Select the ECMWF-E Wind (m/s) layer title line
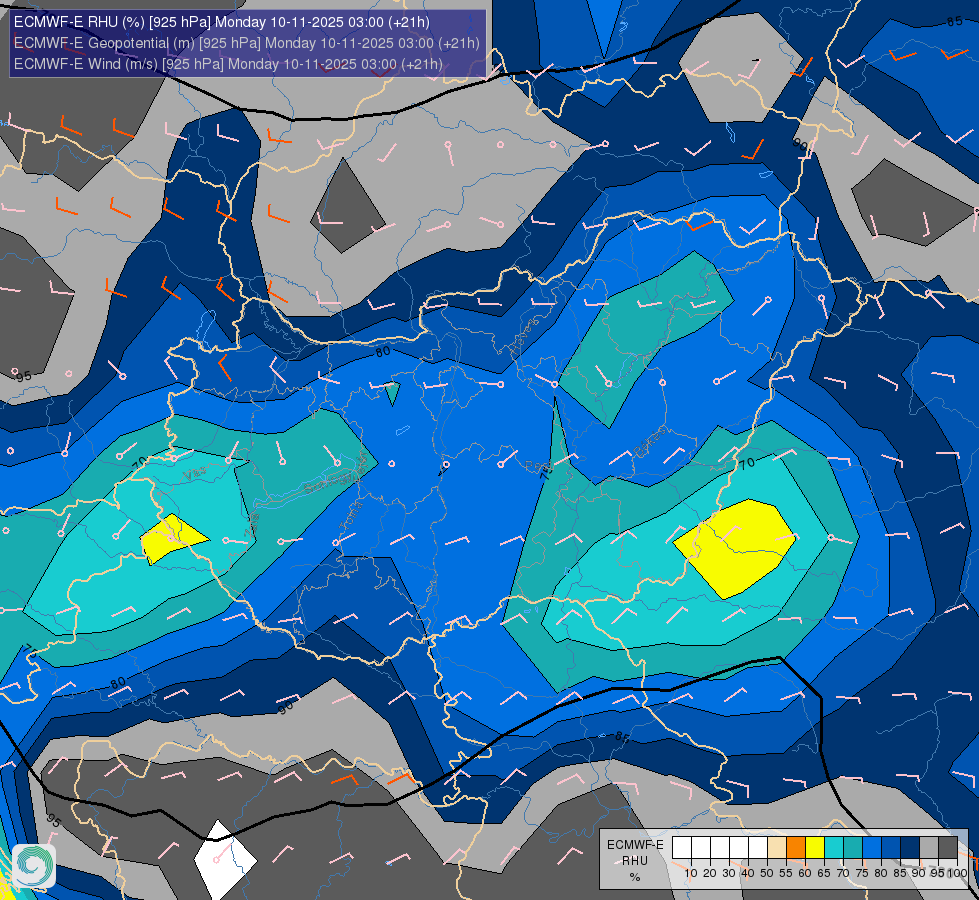 click(x=228, y=64)
